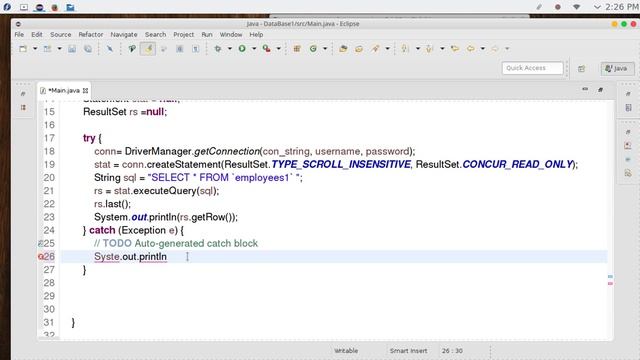
Task: Click the red record indicator in system tray
Action: pyautogui.click(x=558, y=7)
